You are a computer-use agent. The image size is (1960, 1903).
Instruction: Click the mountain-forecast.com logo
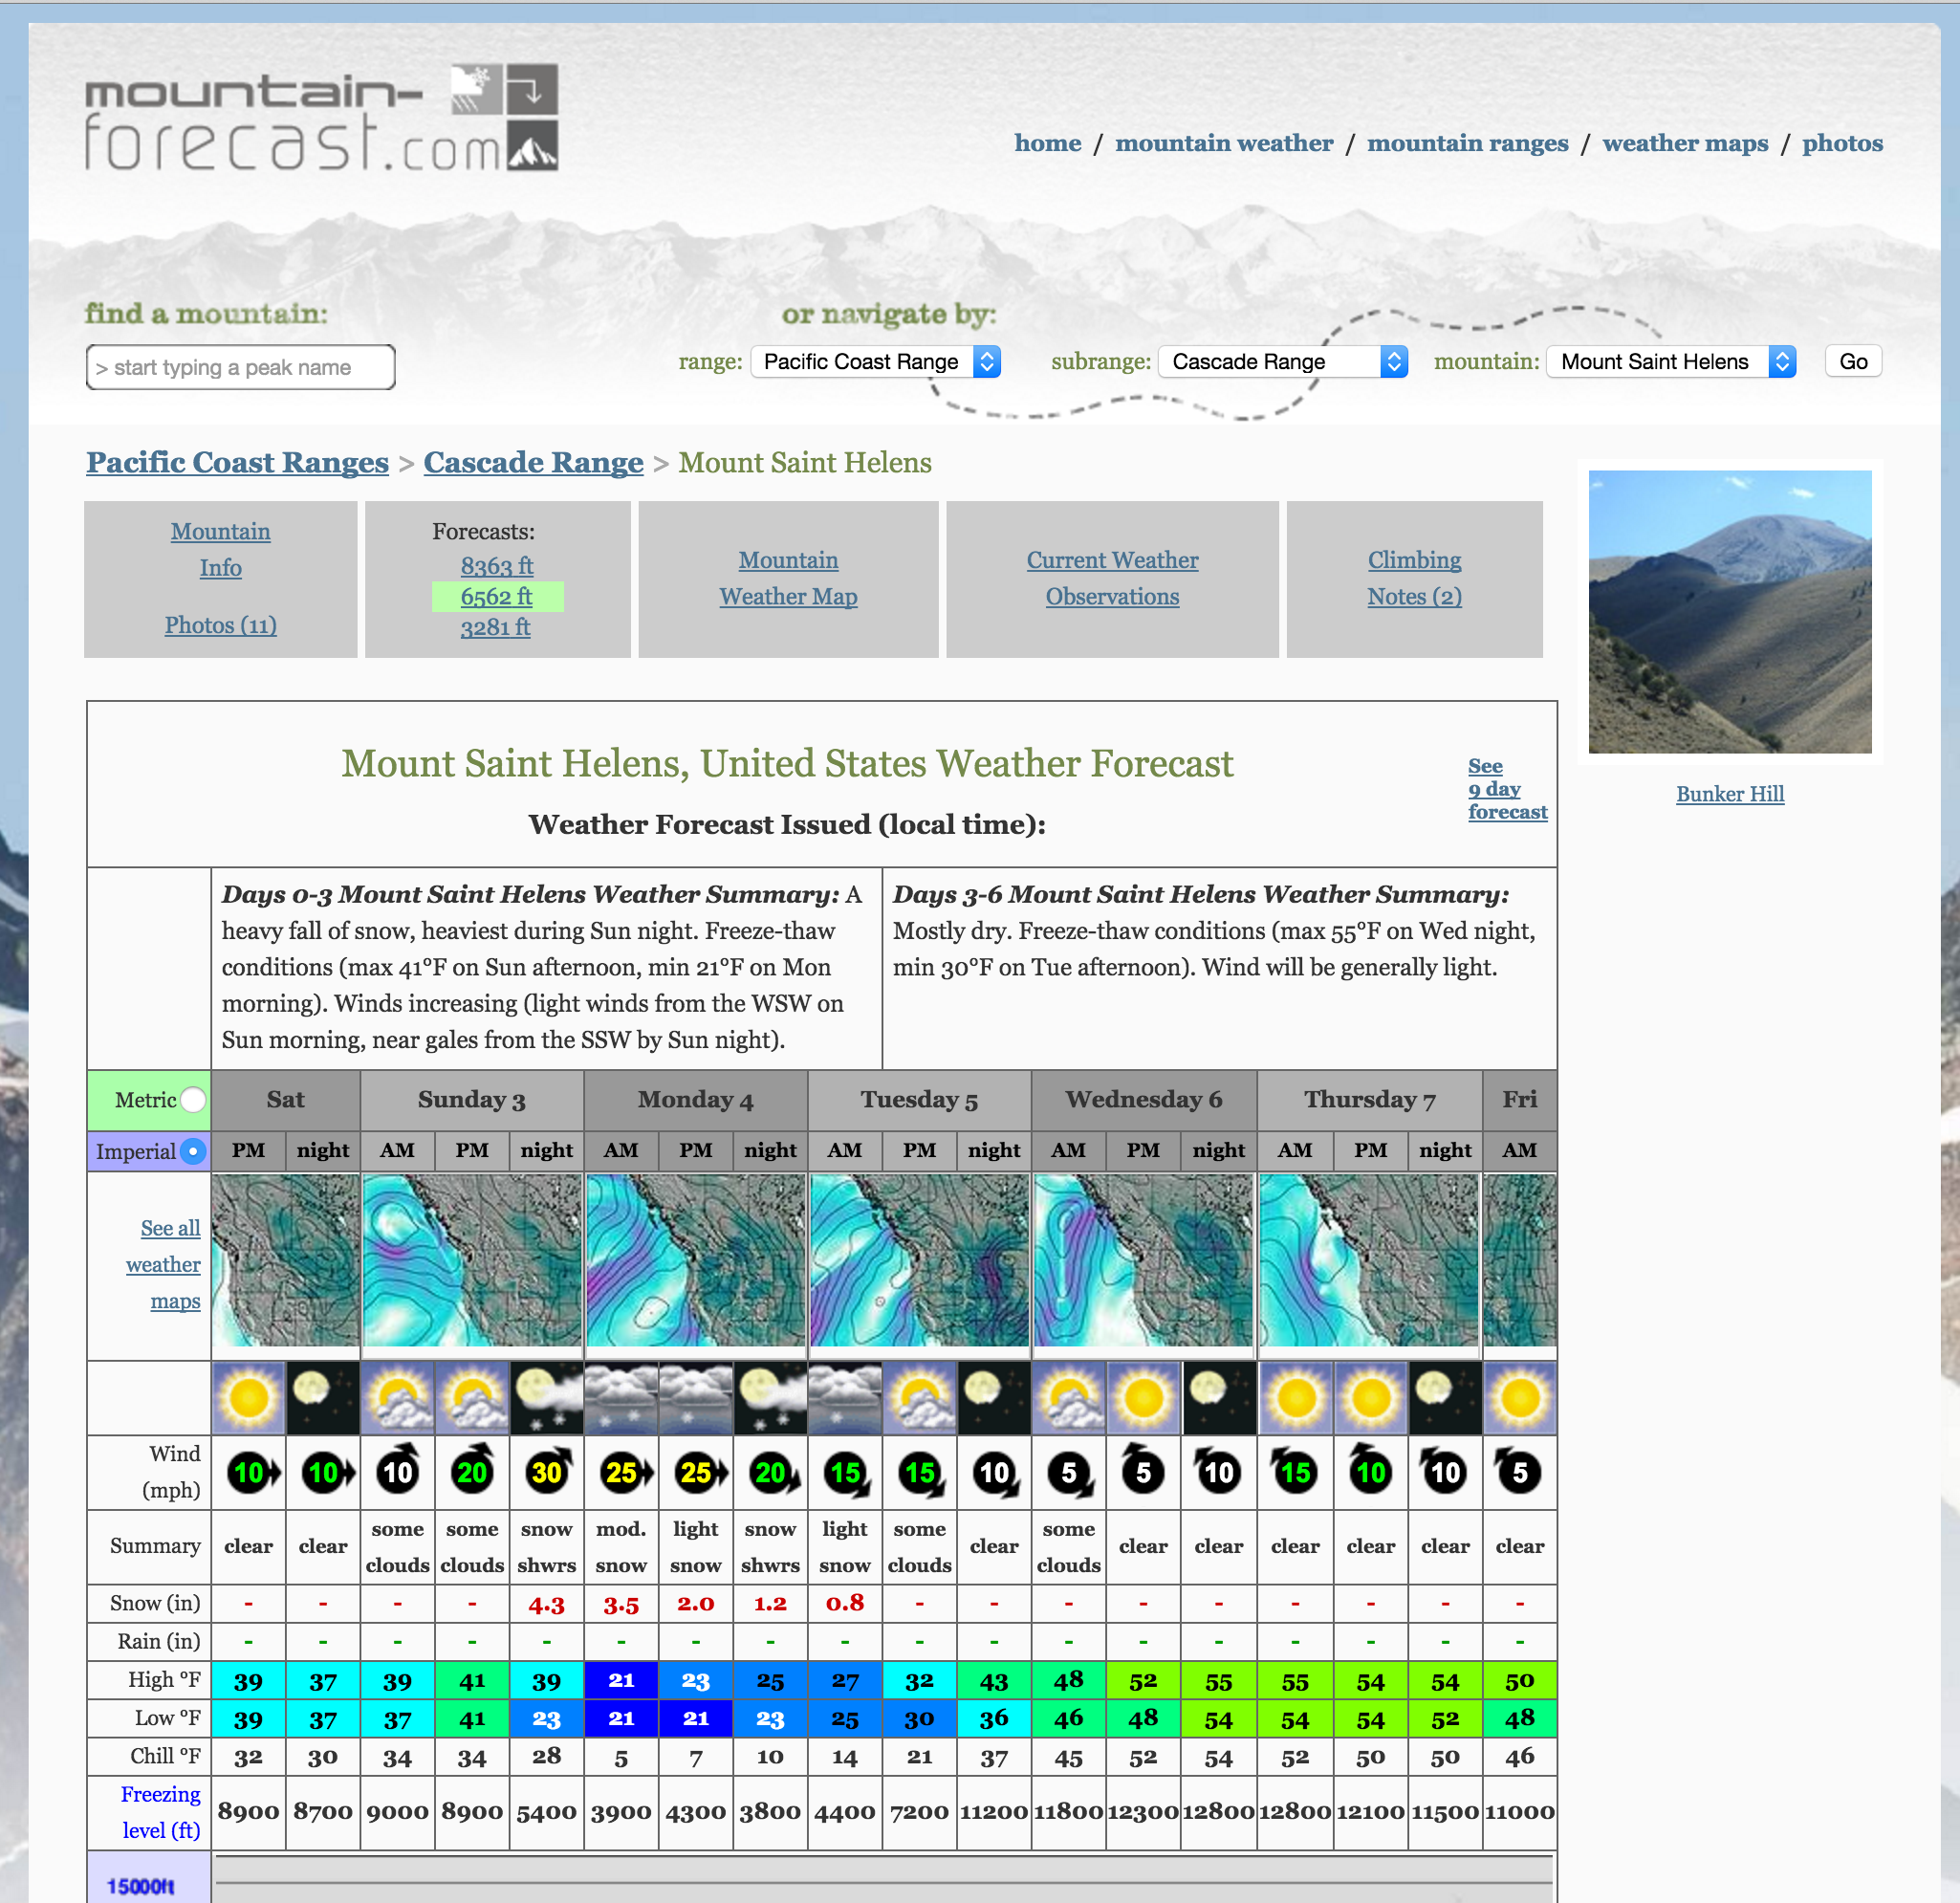coord(322,118)
